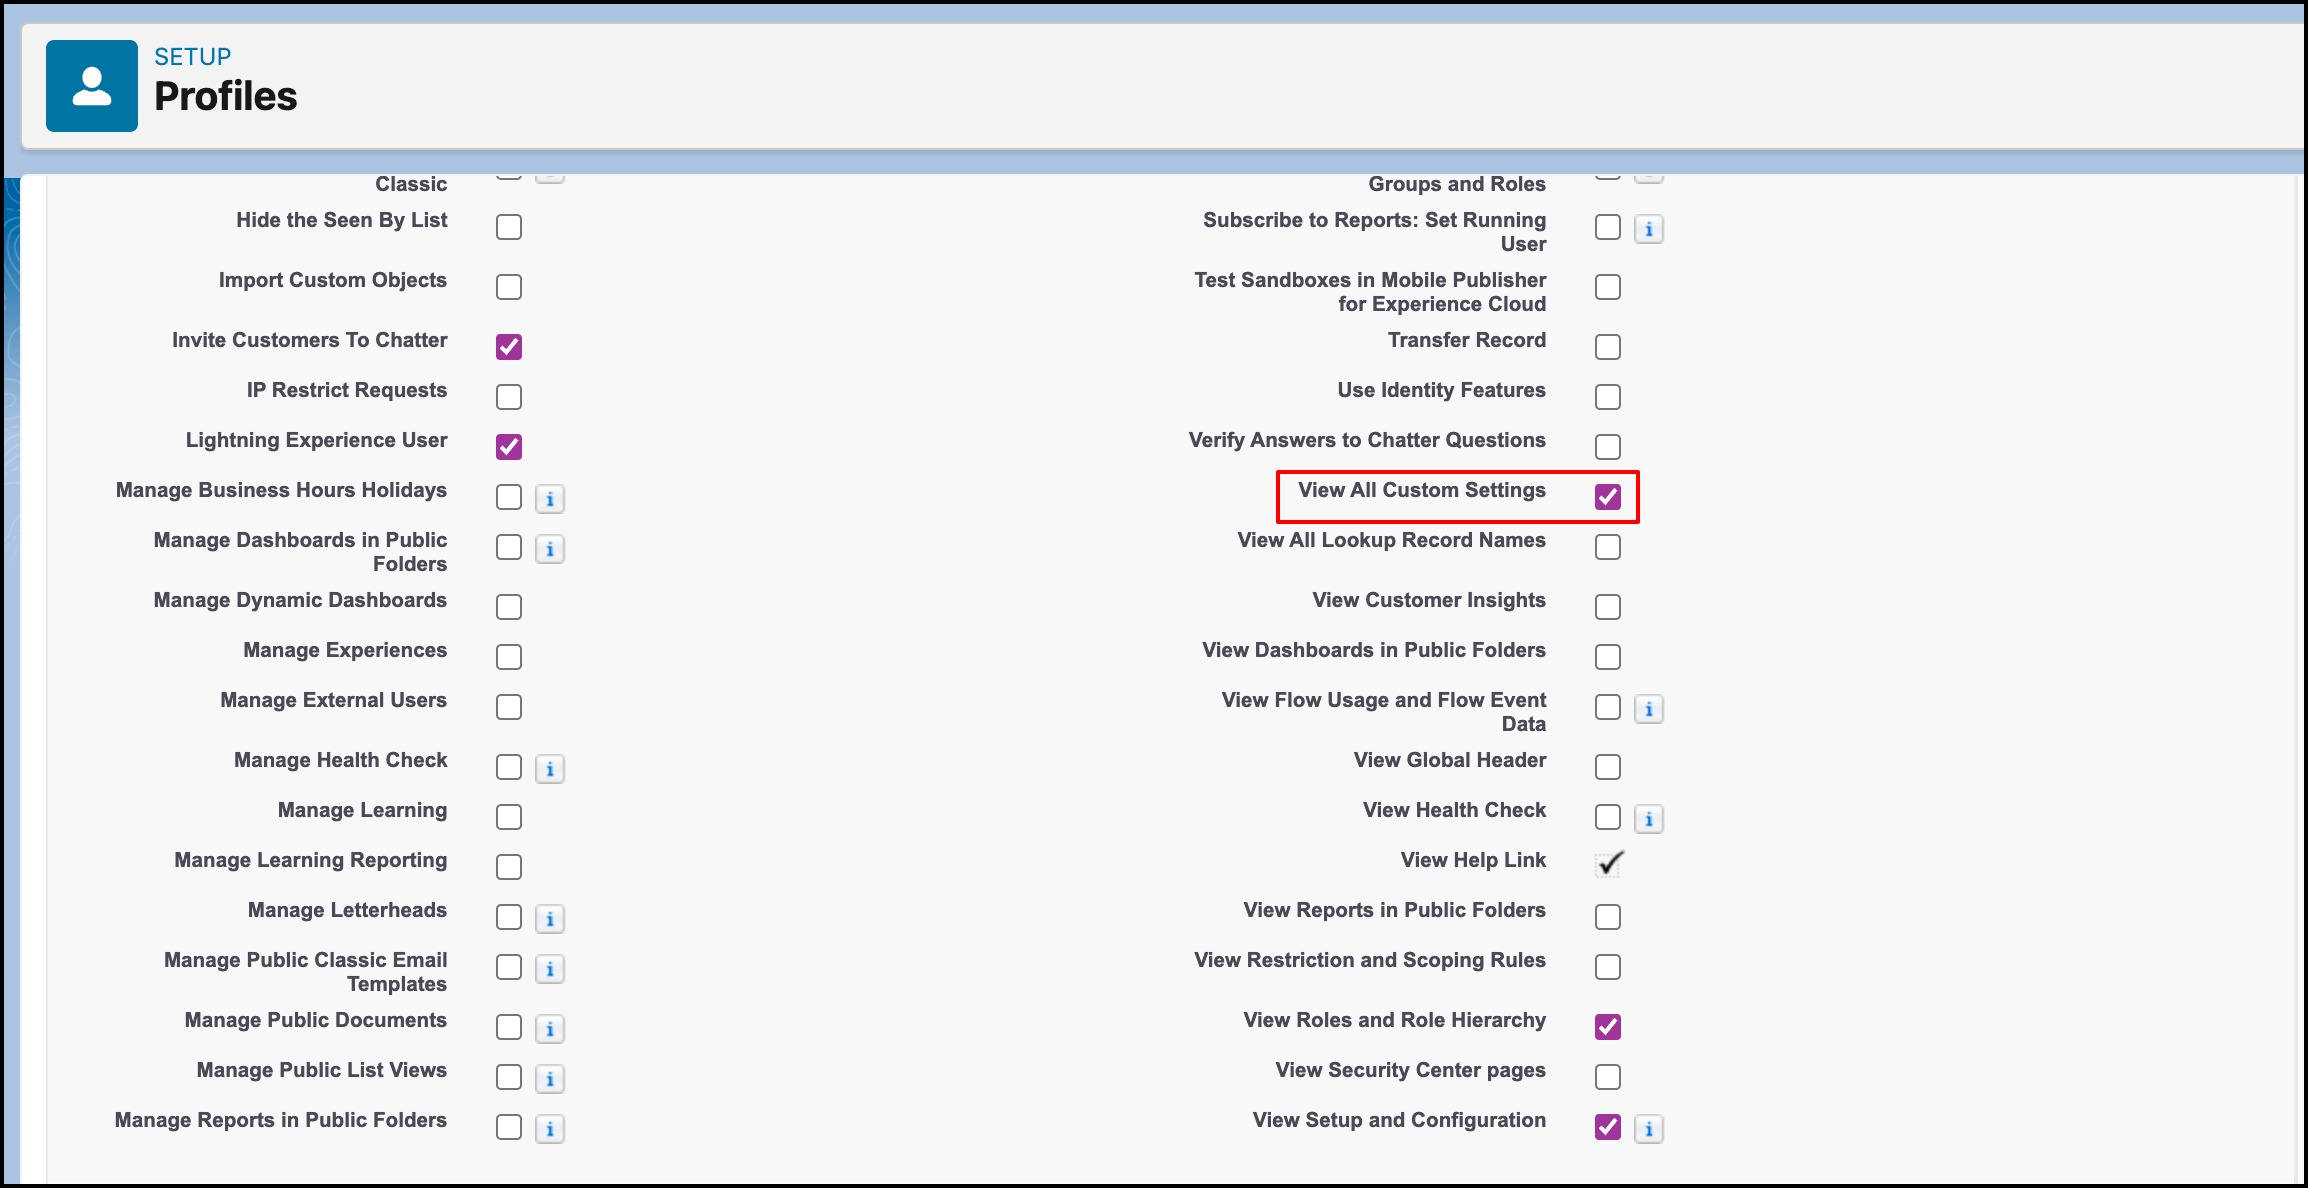Viewport: 2308px width, 1188px height.
Task: Click info icon for Manage Public List Views
Action: click(550, 1078)
